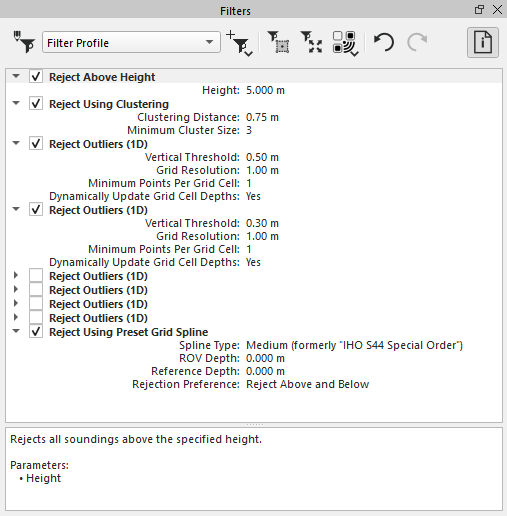Collapse the Reject Using Clustering section
The image size is (507, 516).
point(16,103)
